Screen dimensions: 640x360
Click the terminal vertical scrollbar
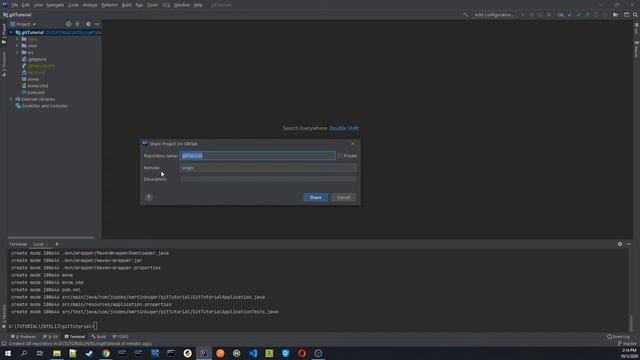tap(631, 323)
